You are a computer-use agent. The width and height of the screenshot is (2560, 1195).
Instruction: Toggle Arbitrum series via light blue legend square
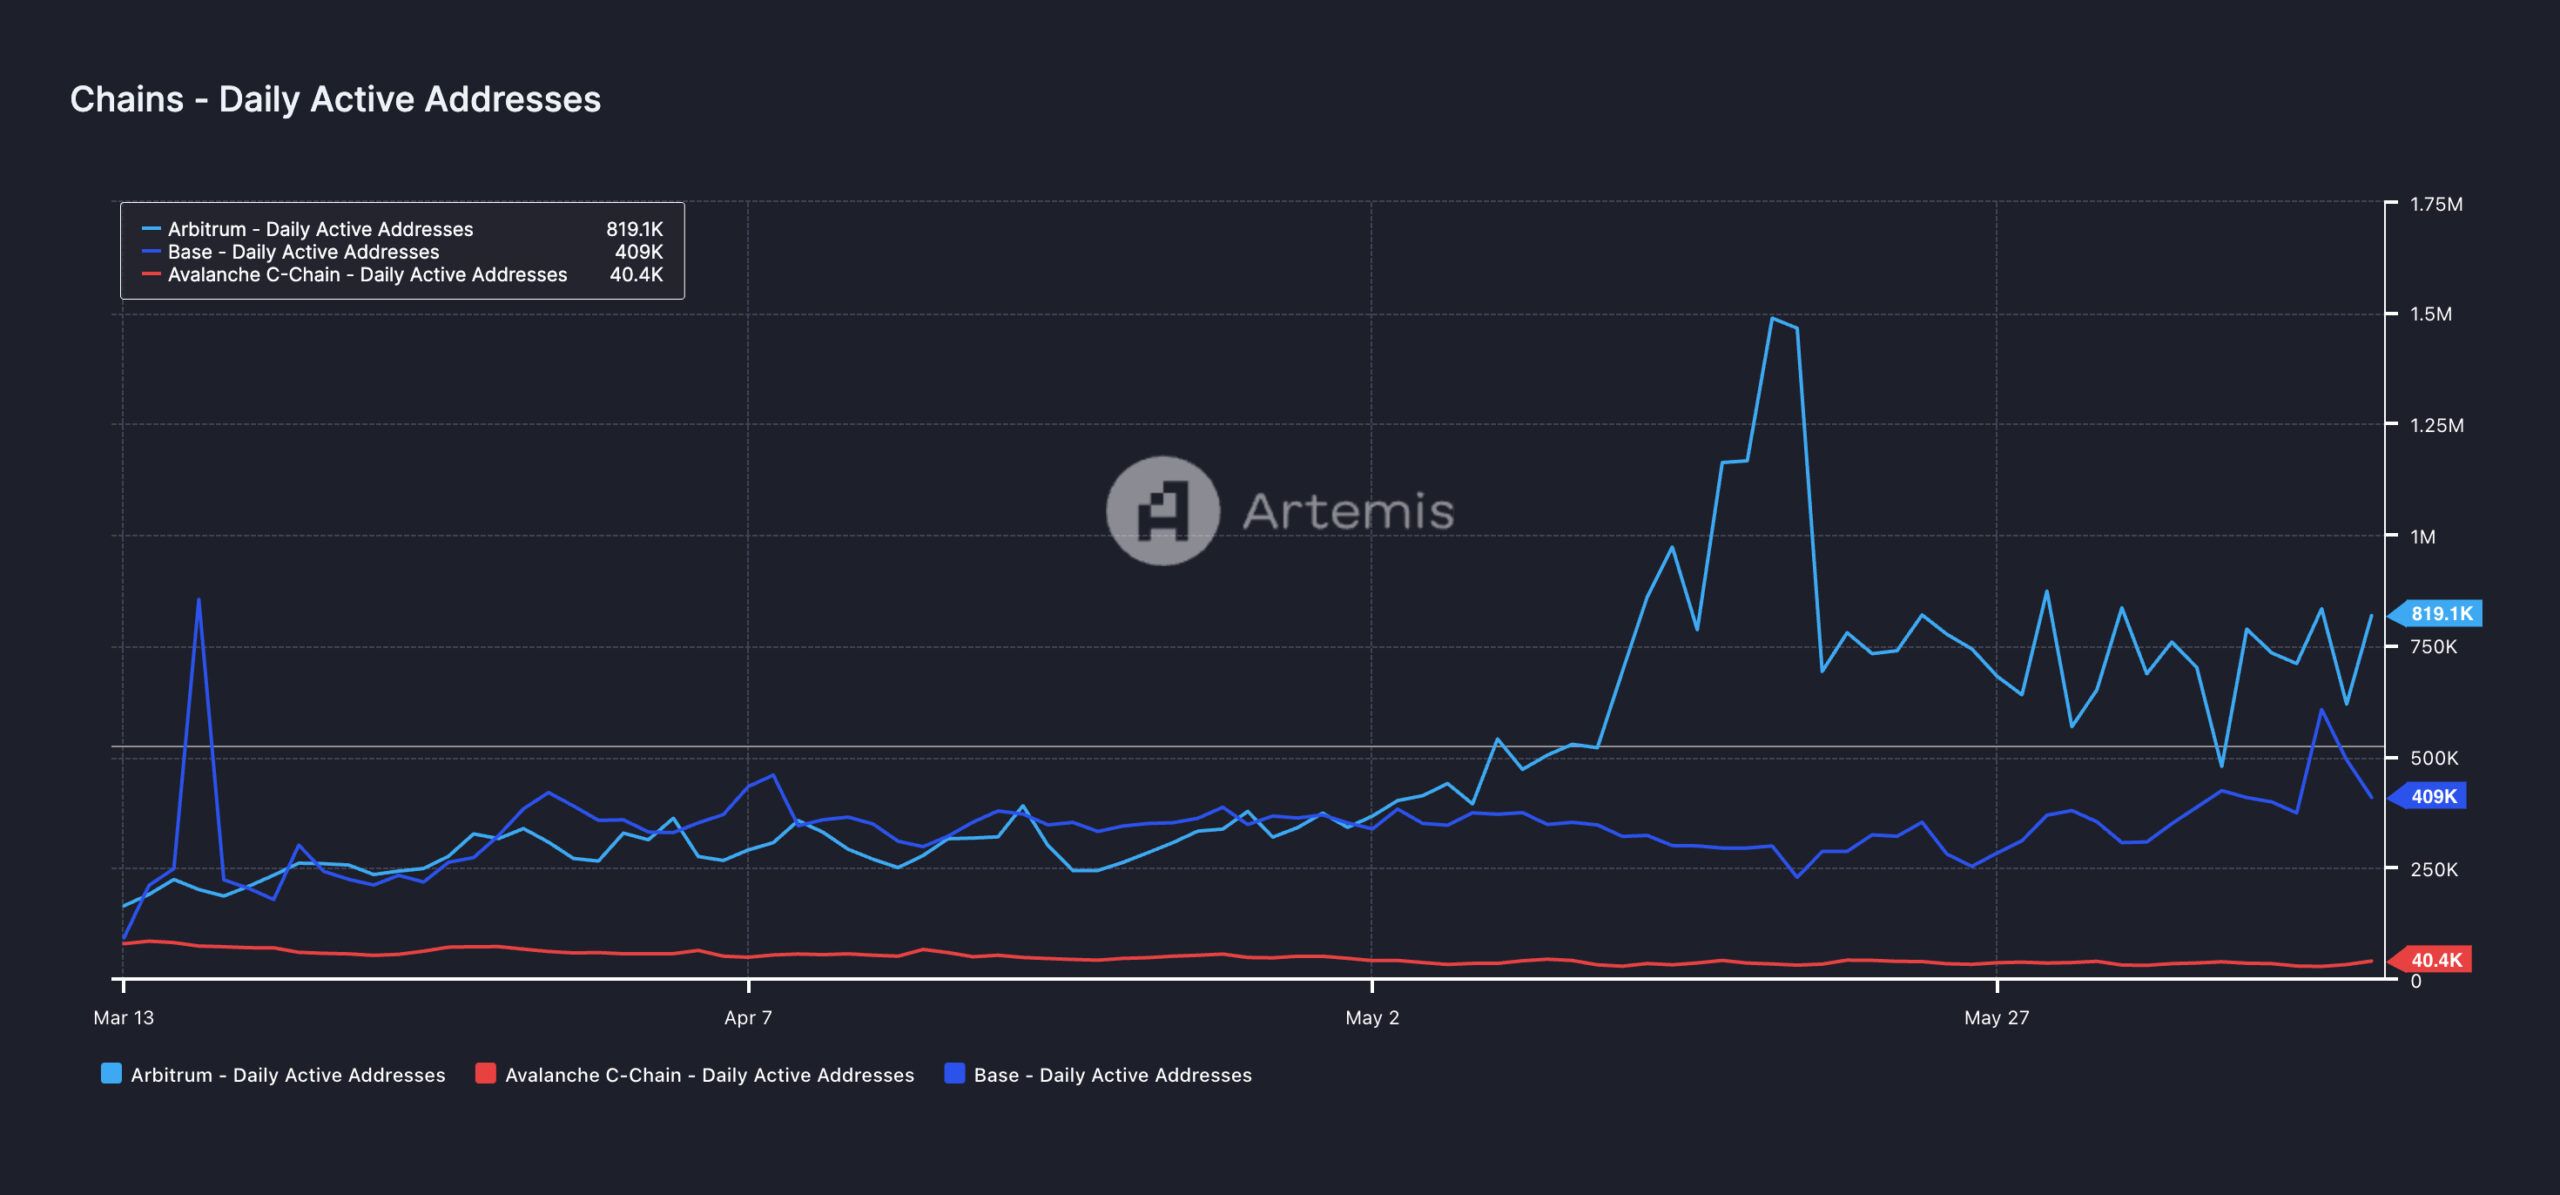pyautogui.click(x=111, y=1074)
